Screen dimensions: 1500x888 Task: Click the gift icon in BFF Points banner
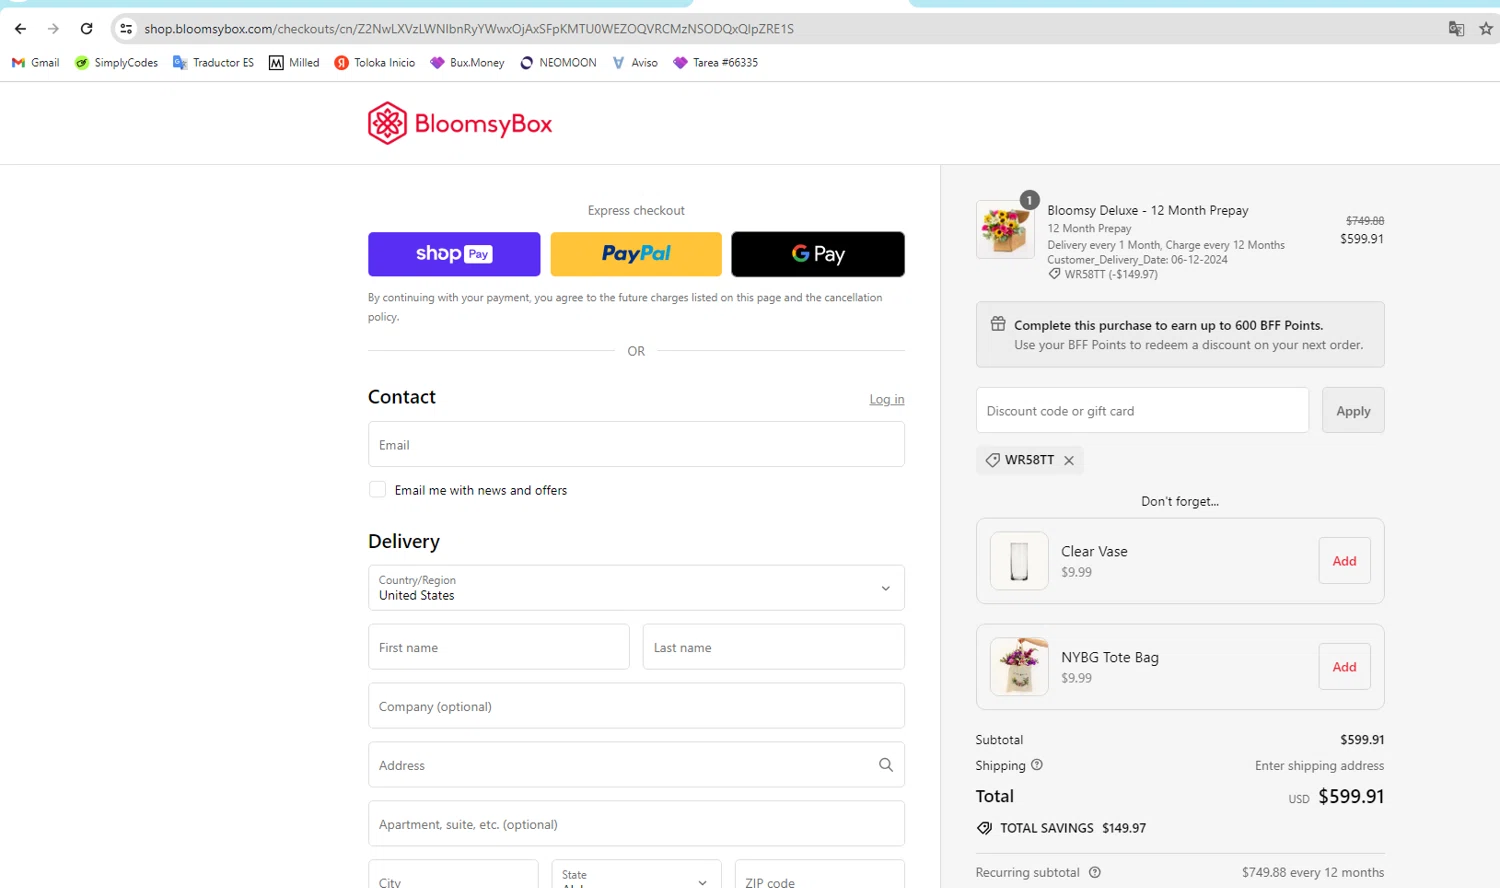click(998, 324)
